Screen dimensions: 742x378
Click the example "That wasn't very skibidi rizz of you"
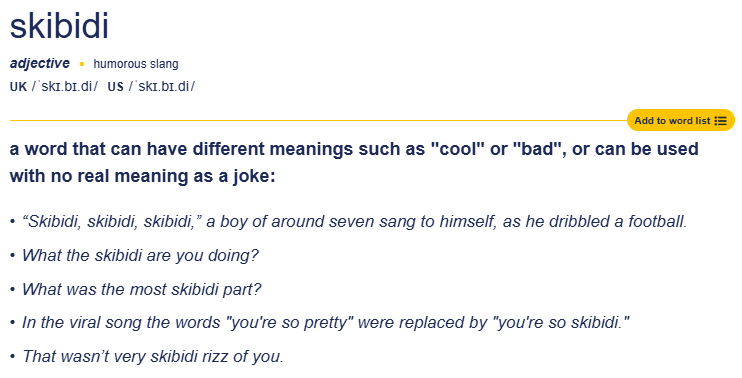pyautogui.click(x=153, y=356)
